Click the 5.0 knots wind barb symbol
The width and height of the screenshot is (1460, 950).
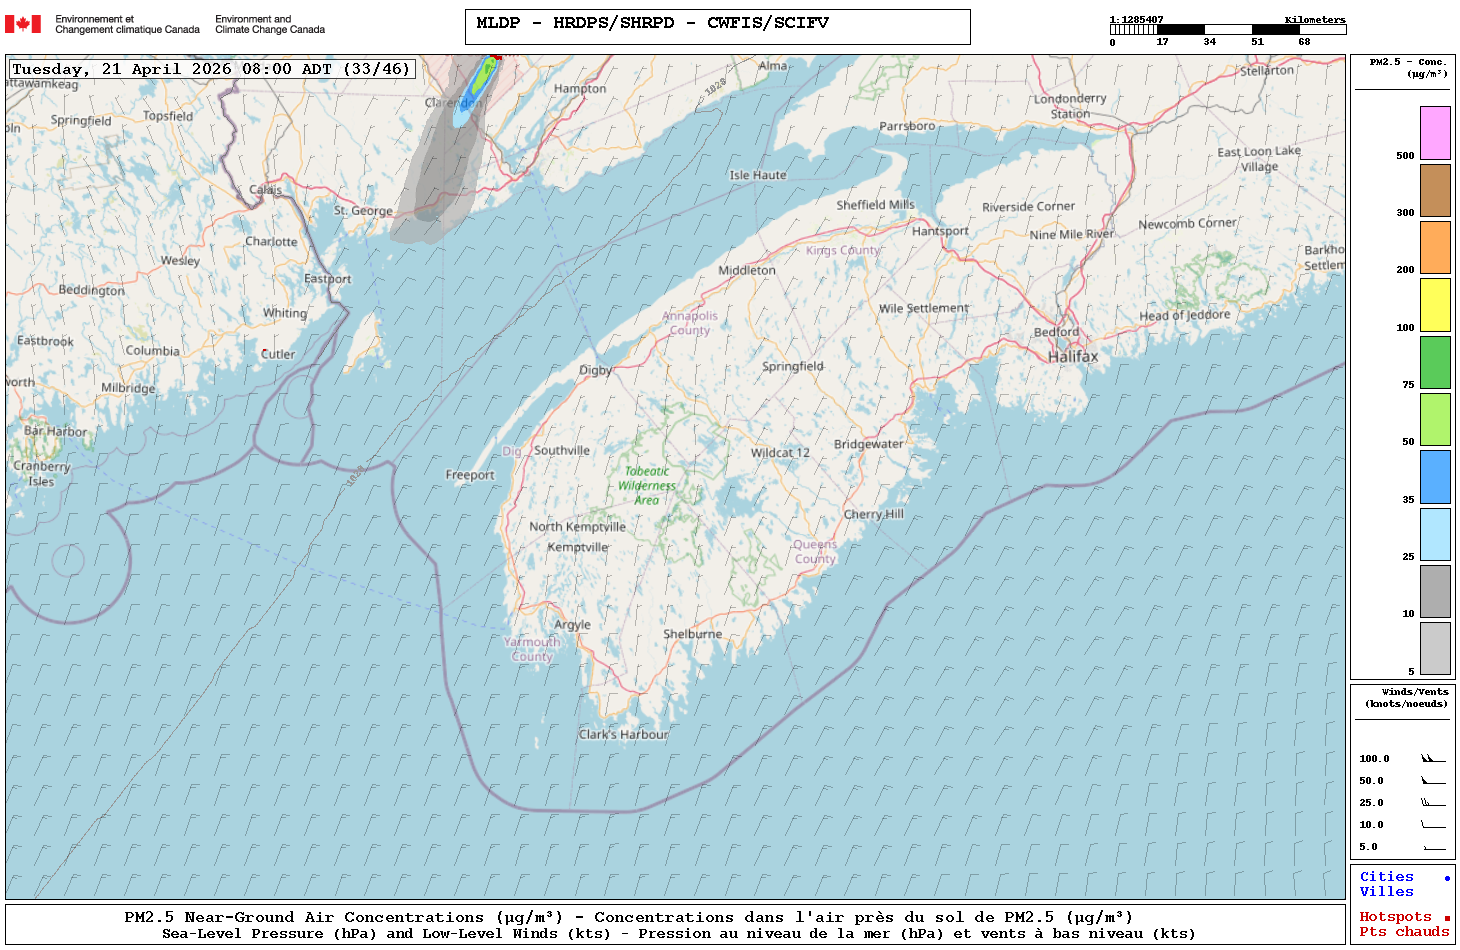pyautogui.click(x=1433, y=848)
